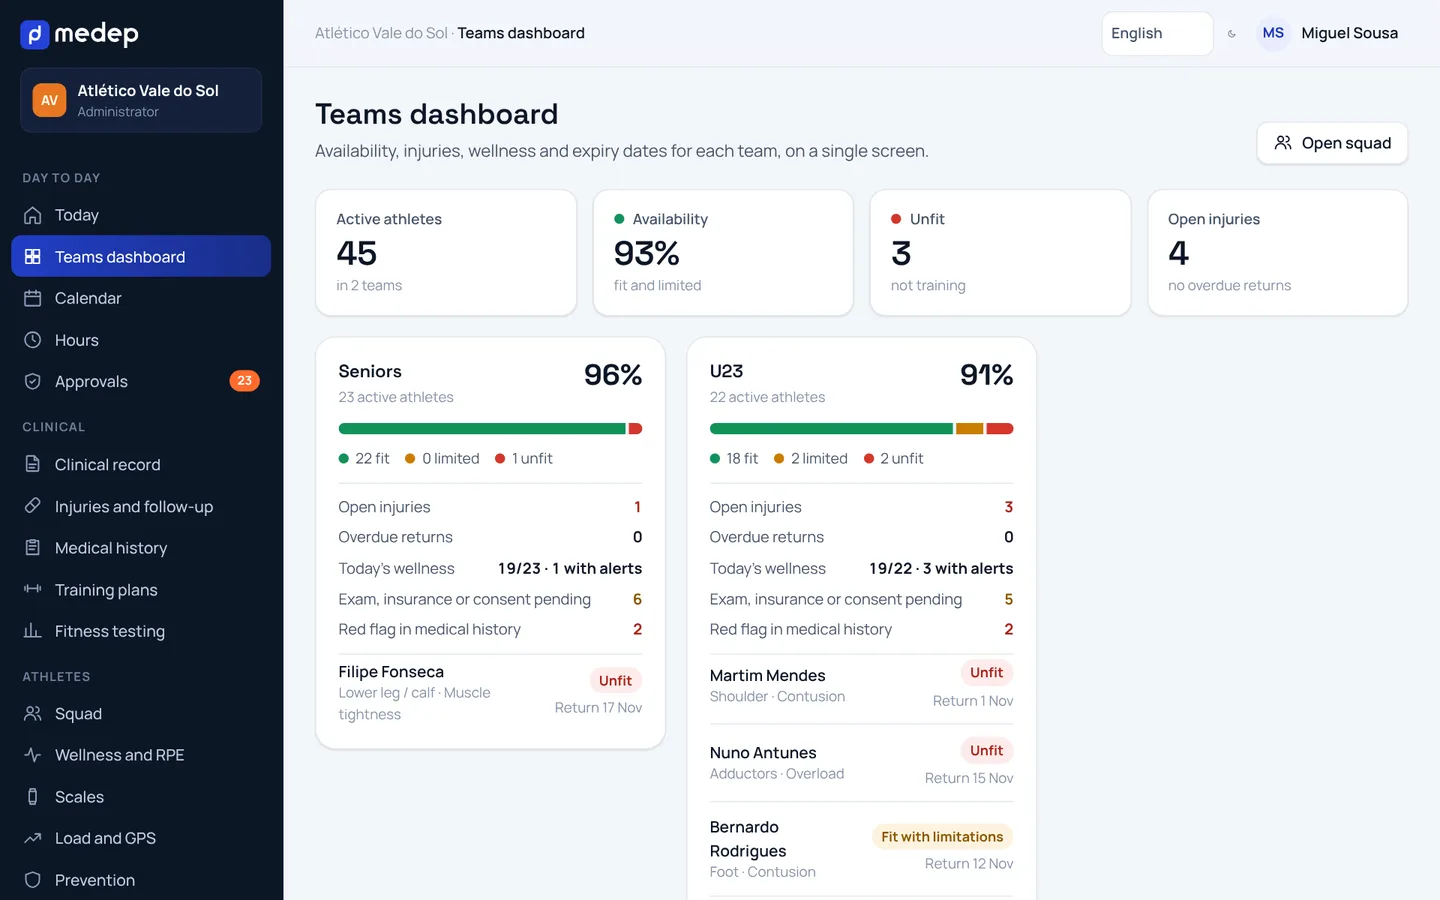Open the English language dropdown
Viewport: 1440px width, 900px height.
[x=1157, y=33]
